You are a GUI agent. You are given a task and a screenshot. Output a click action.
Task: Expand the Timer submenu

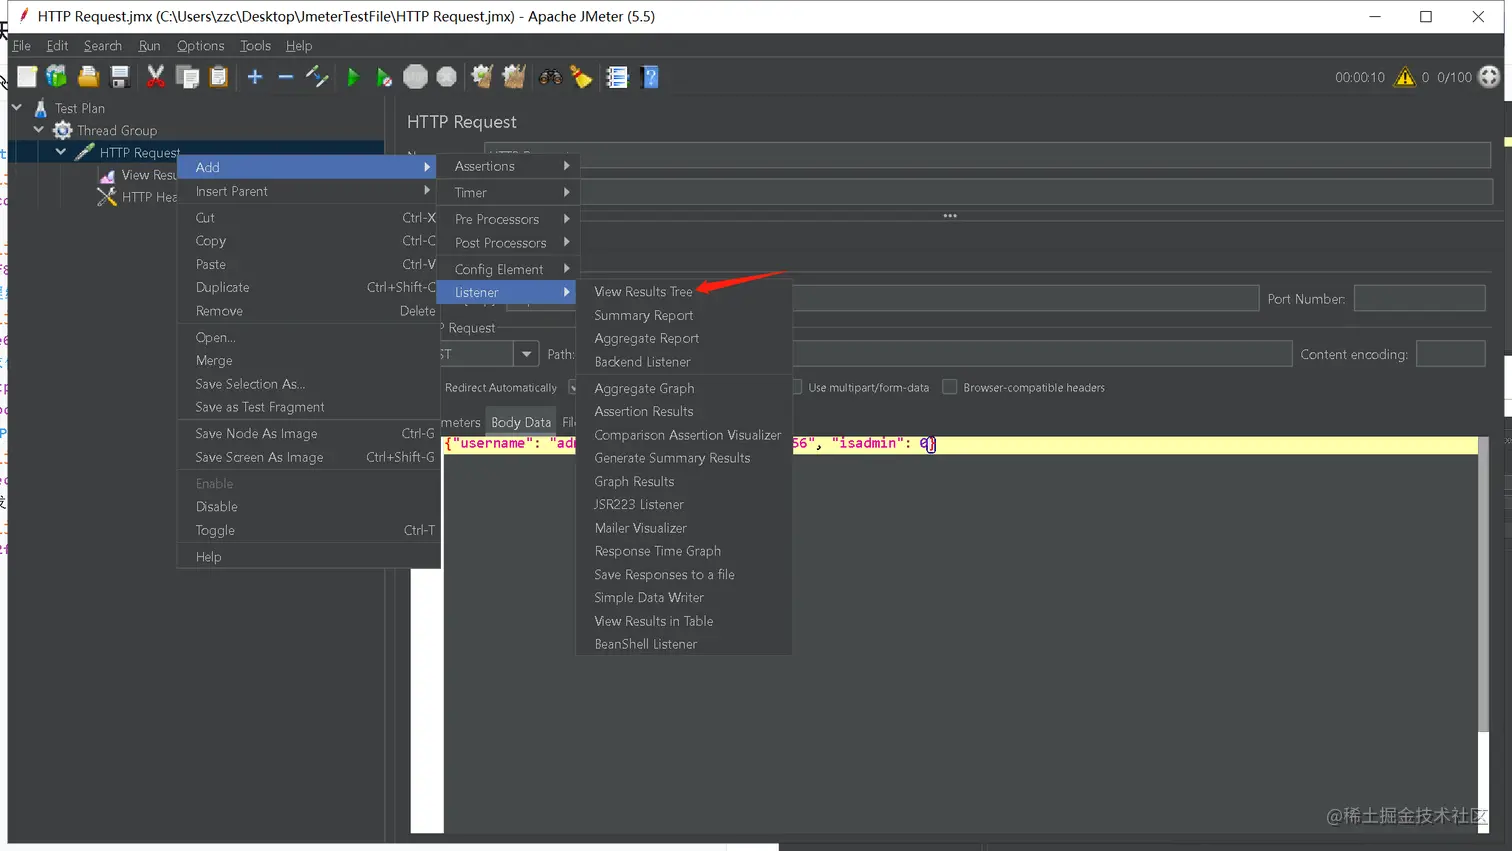pyautogui.click(x=507, y=192)
